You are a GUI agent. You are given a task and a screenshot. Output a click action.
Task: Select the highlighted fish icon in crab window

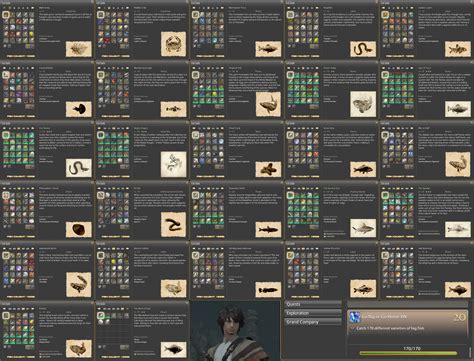(x=101, y=15)
